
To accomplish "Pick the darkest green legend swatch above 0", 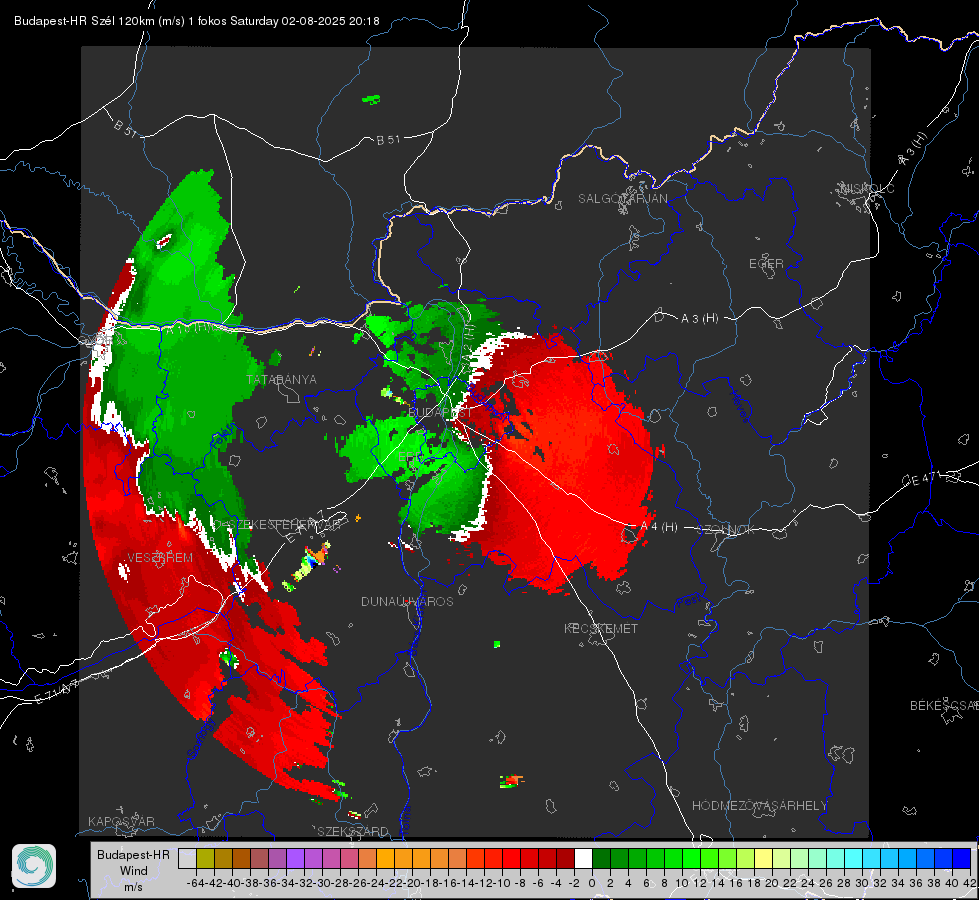I will point(601,859).
